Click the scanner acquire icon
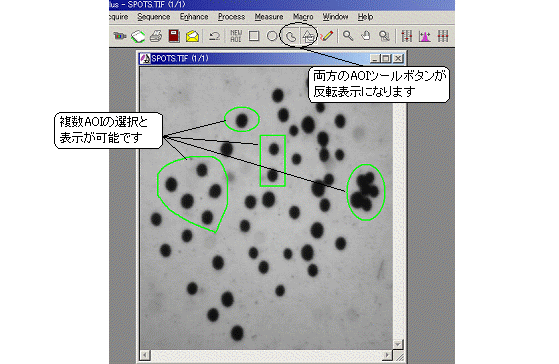 138,36
